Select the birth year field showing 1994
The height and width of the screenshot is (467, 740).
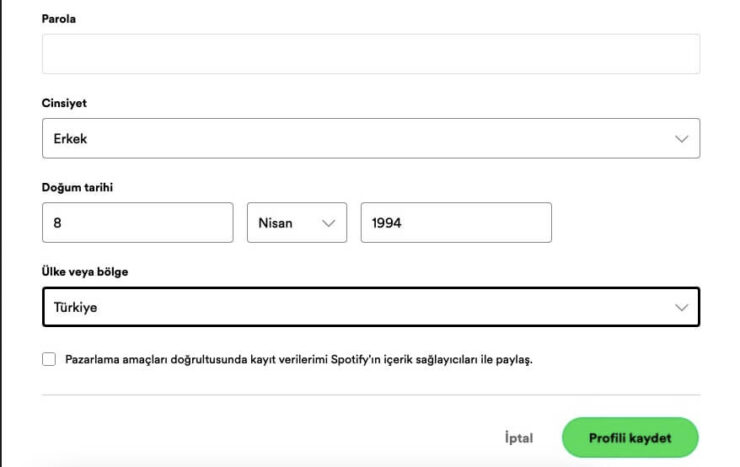455,223
